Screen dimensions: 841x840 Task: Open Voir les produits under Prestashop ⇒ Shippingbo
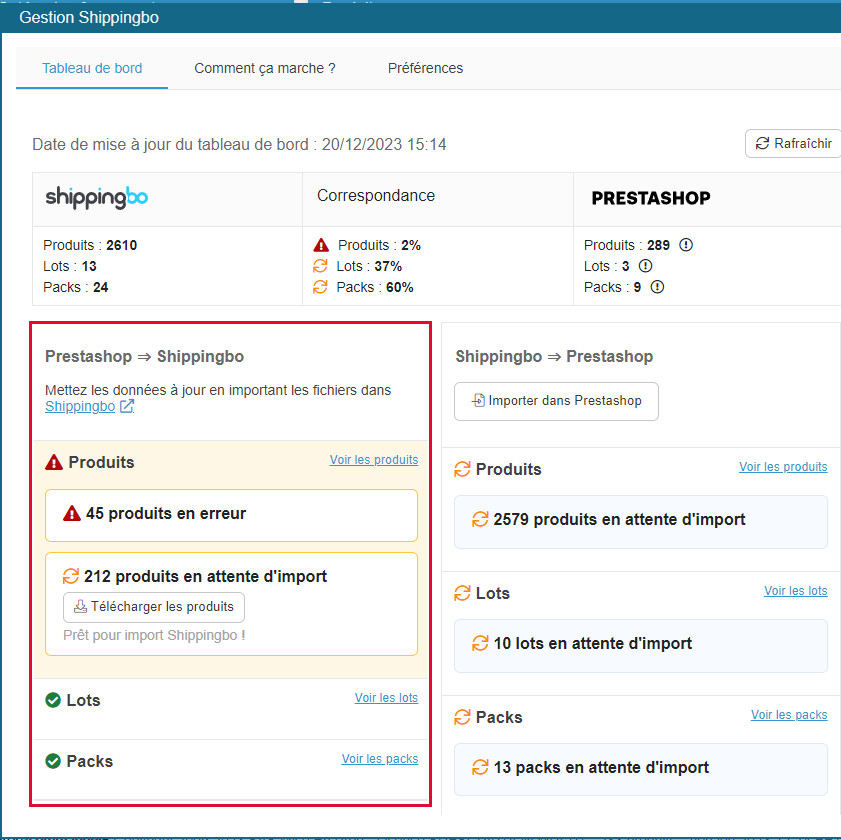374,460
